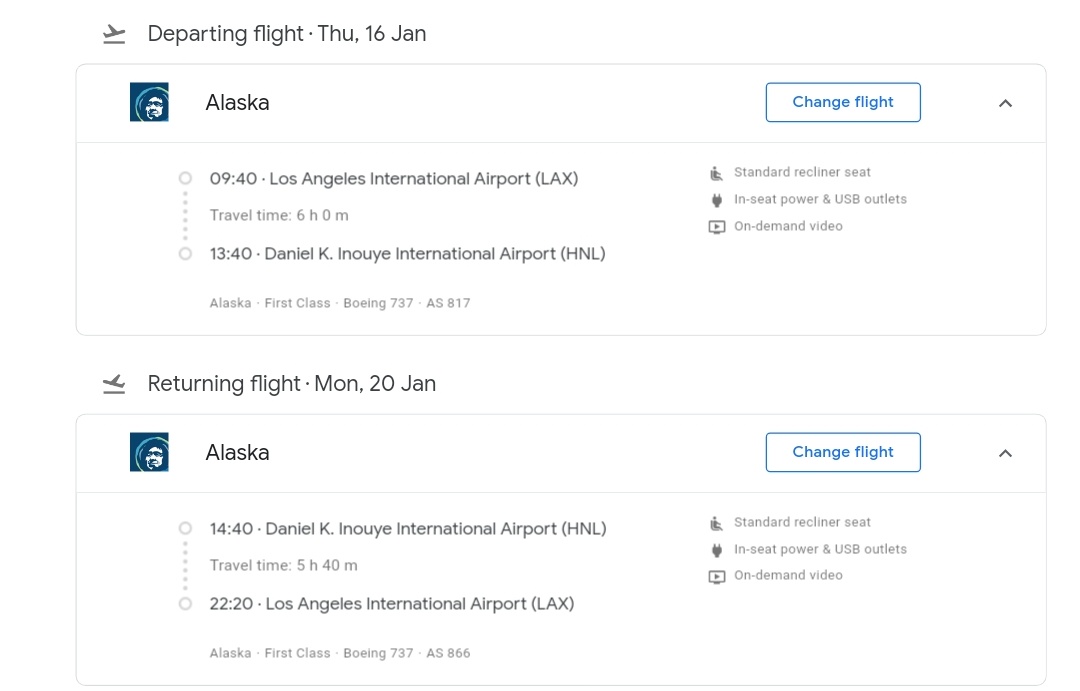Click returning flight on-demand video icon
Viewport: 1080px width, 691px height.
click(716, 576)
